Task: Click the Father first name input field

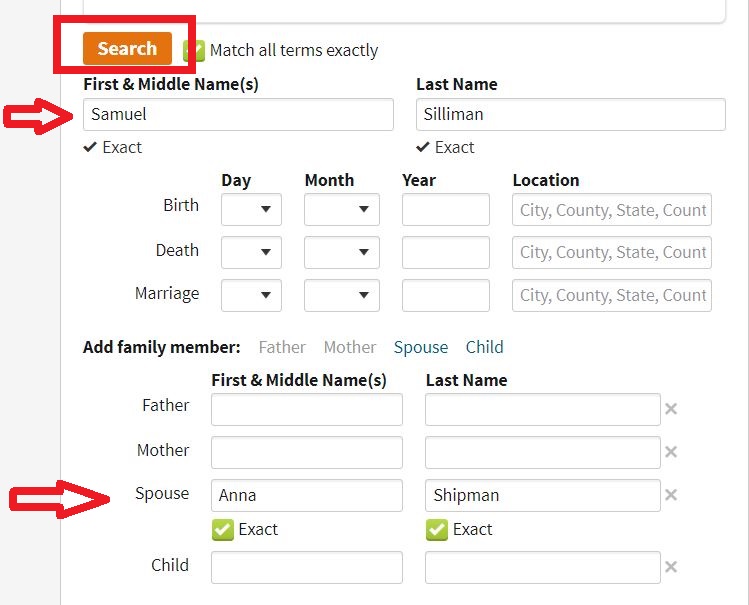Action: pos(306,409)
